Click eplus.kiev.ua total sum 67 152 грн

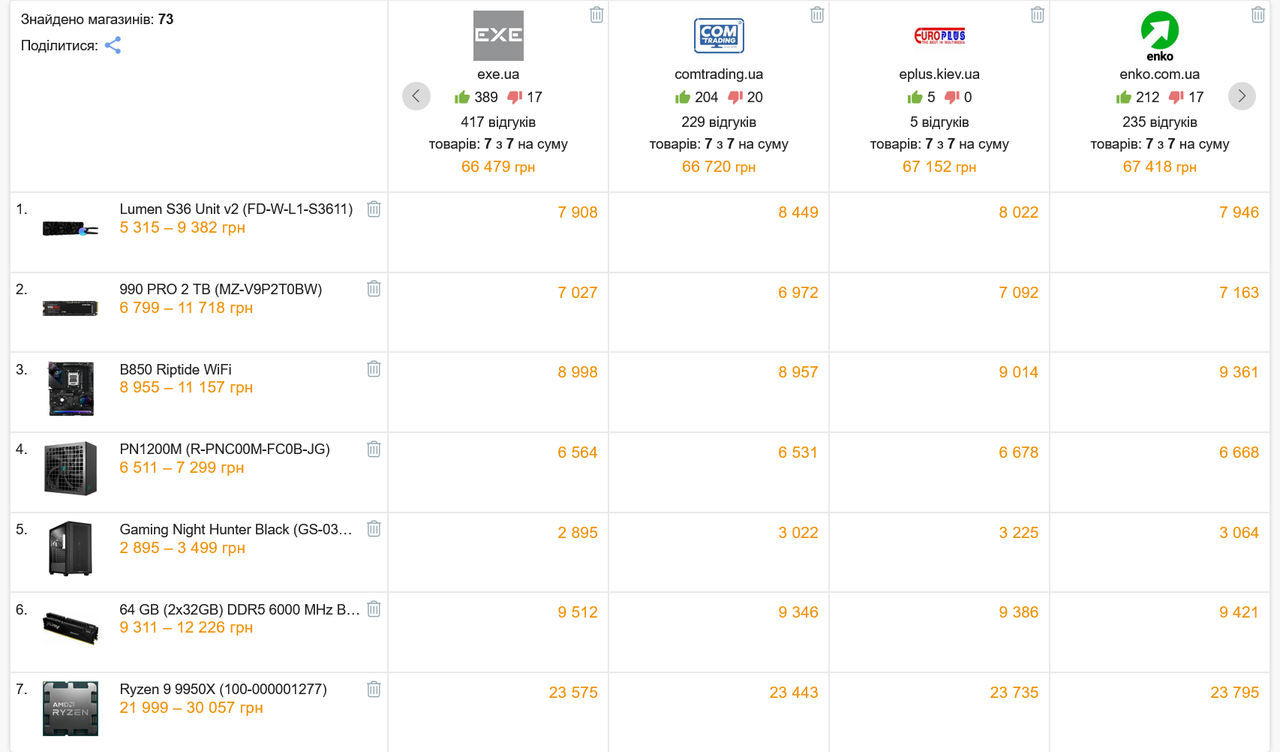tap(940, 167)
